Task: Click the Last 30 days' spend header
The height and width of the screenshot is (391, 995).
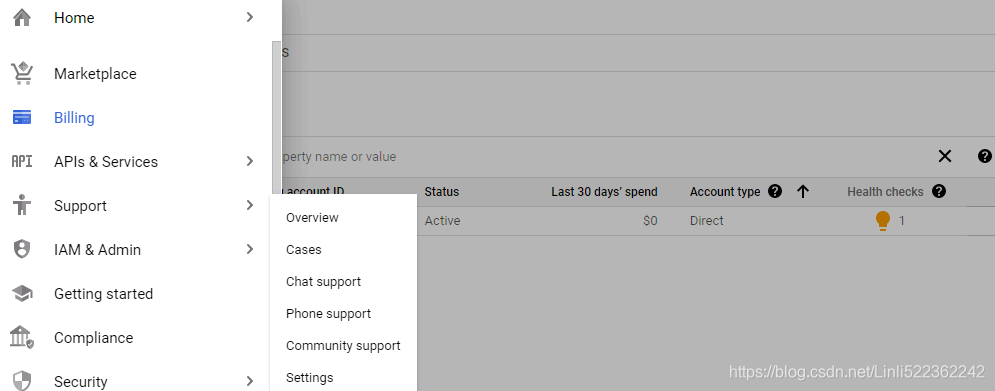Action: tap(604, 192)
